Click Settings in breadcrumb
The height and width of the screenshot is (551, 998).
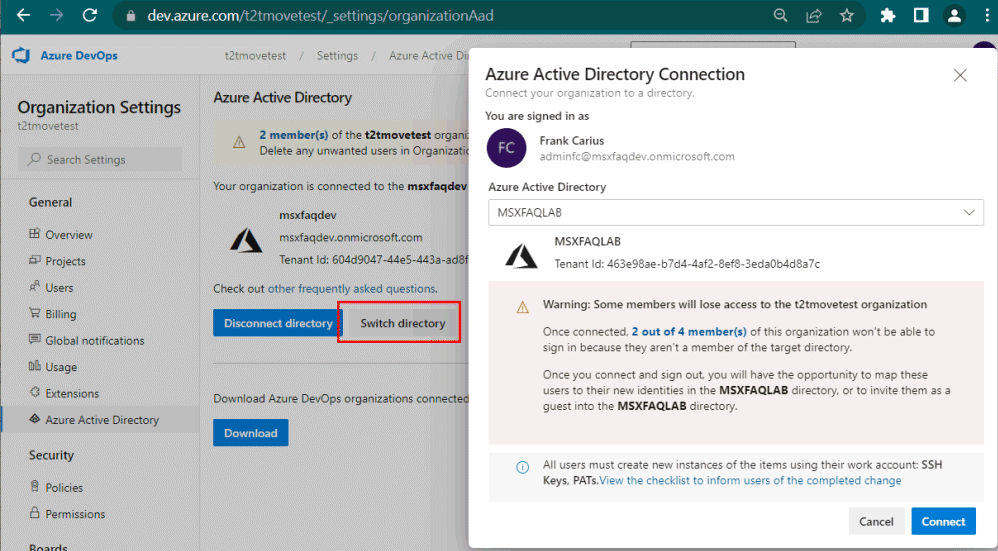(x=337, y=56)
